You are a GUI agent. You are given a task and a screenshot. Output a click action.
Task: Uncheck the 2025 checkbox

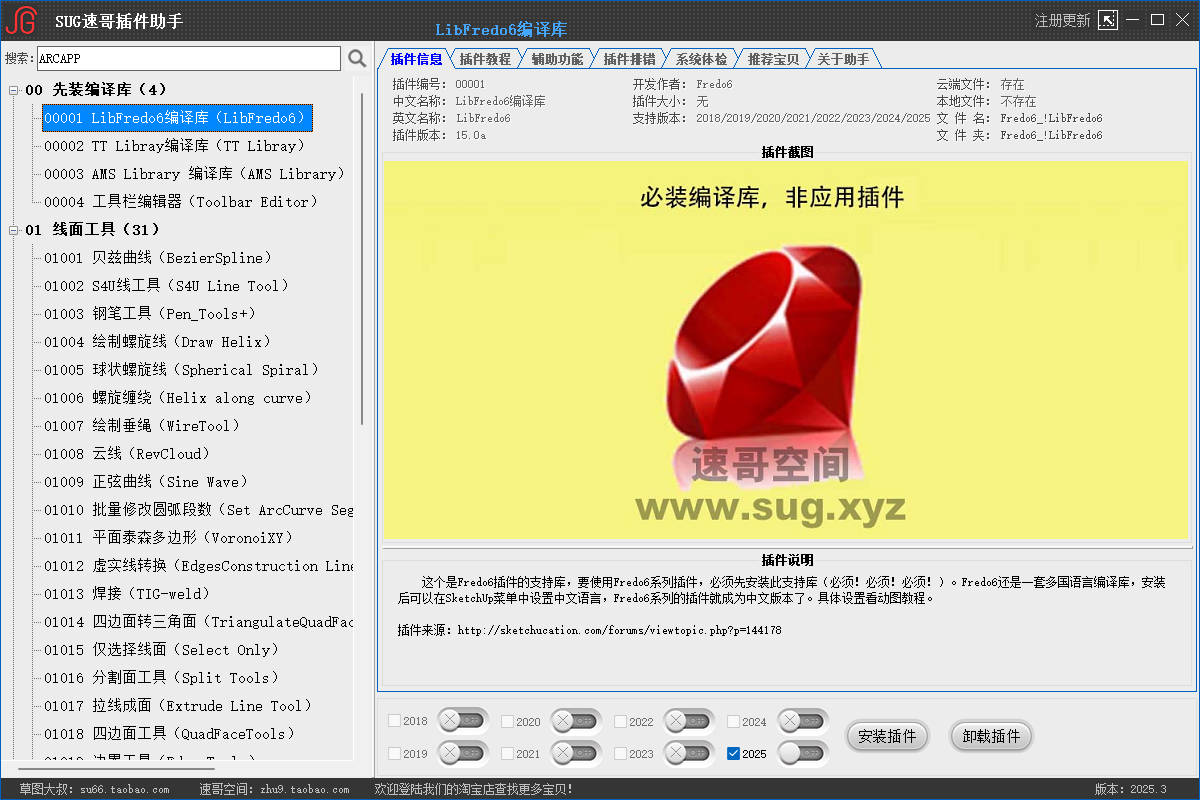pyautogui.click(x=734, y=753)
